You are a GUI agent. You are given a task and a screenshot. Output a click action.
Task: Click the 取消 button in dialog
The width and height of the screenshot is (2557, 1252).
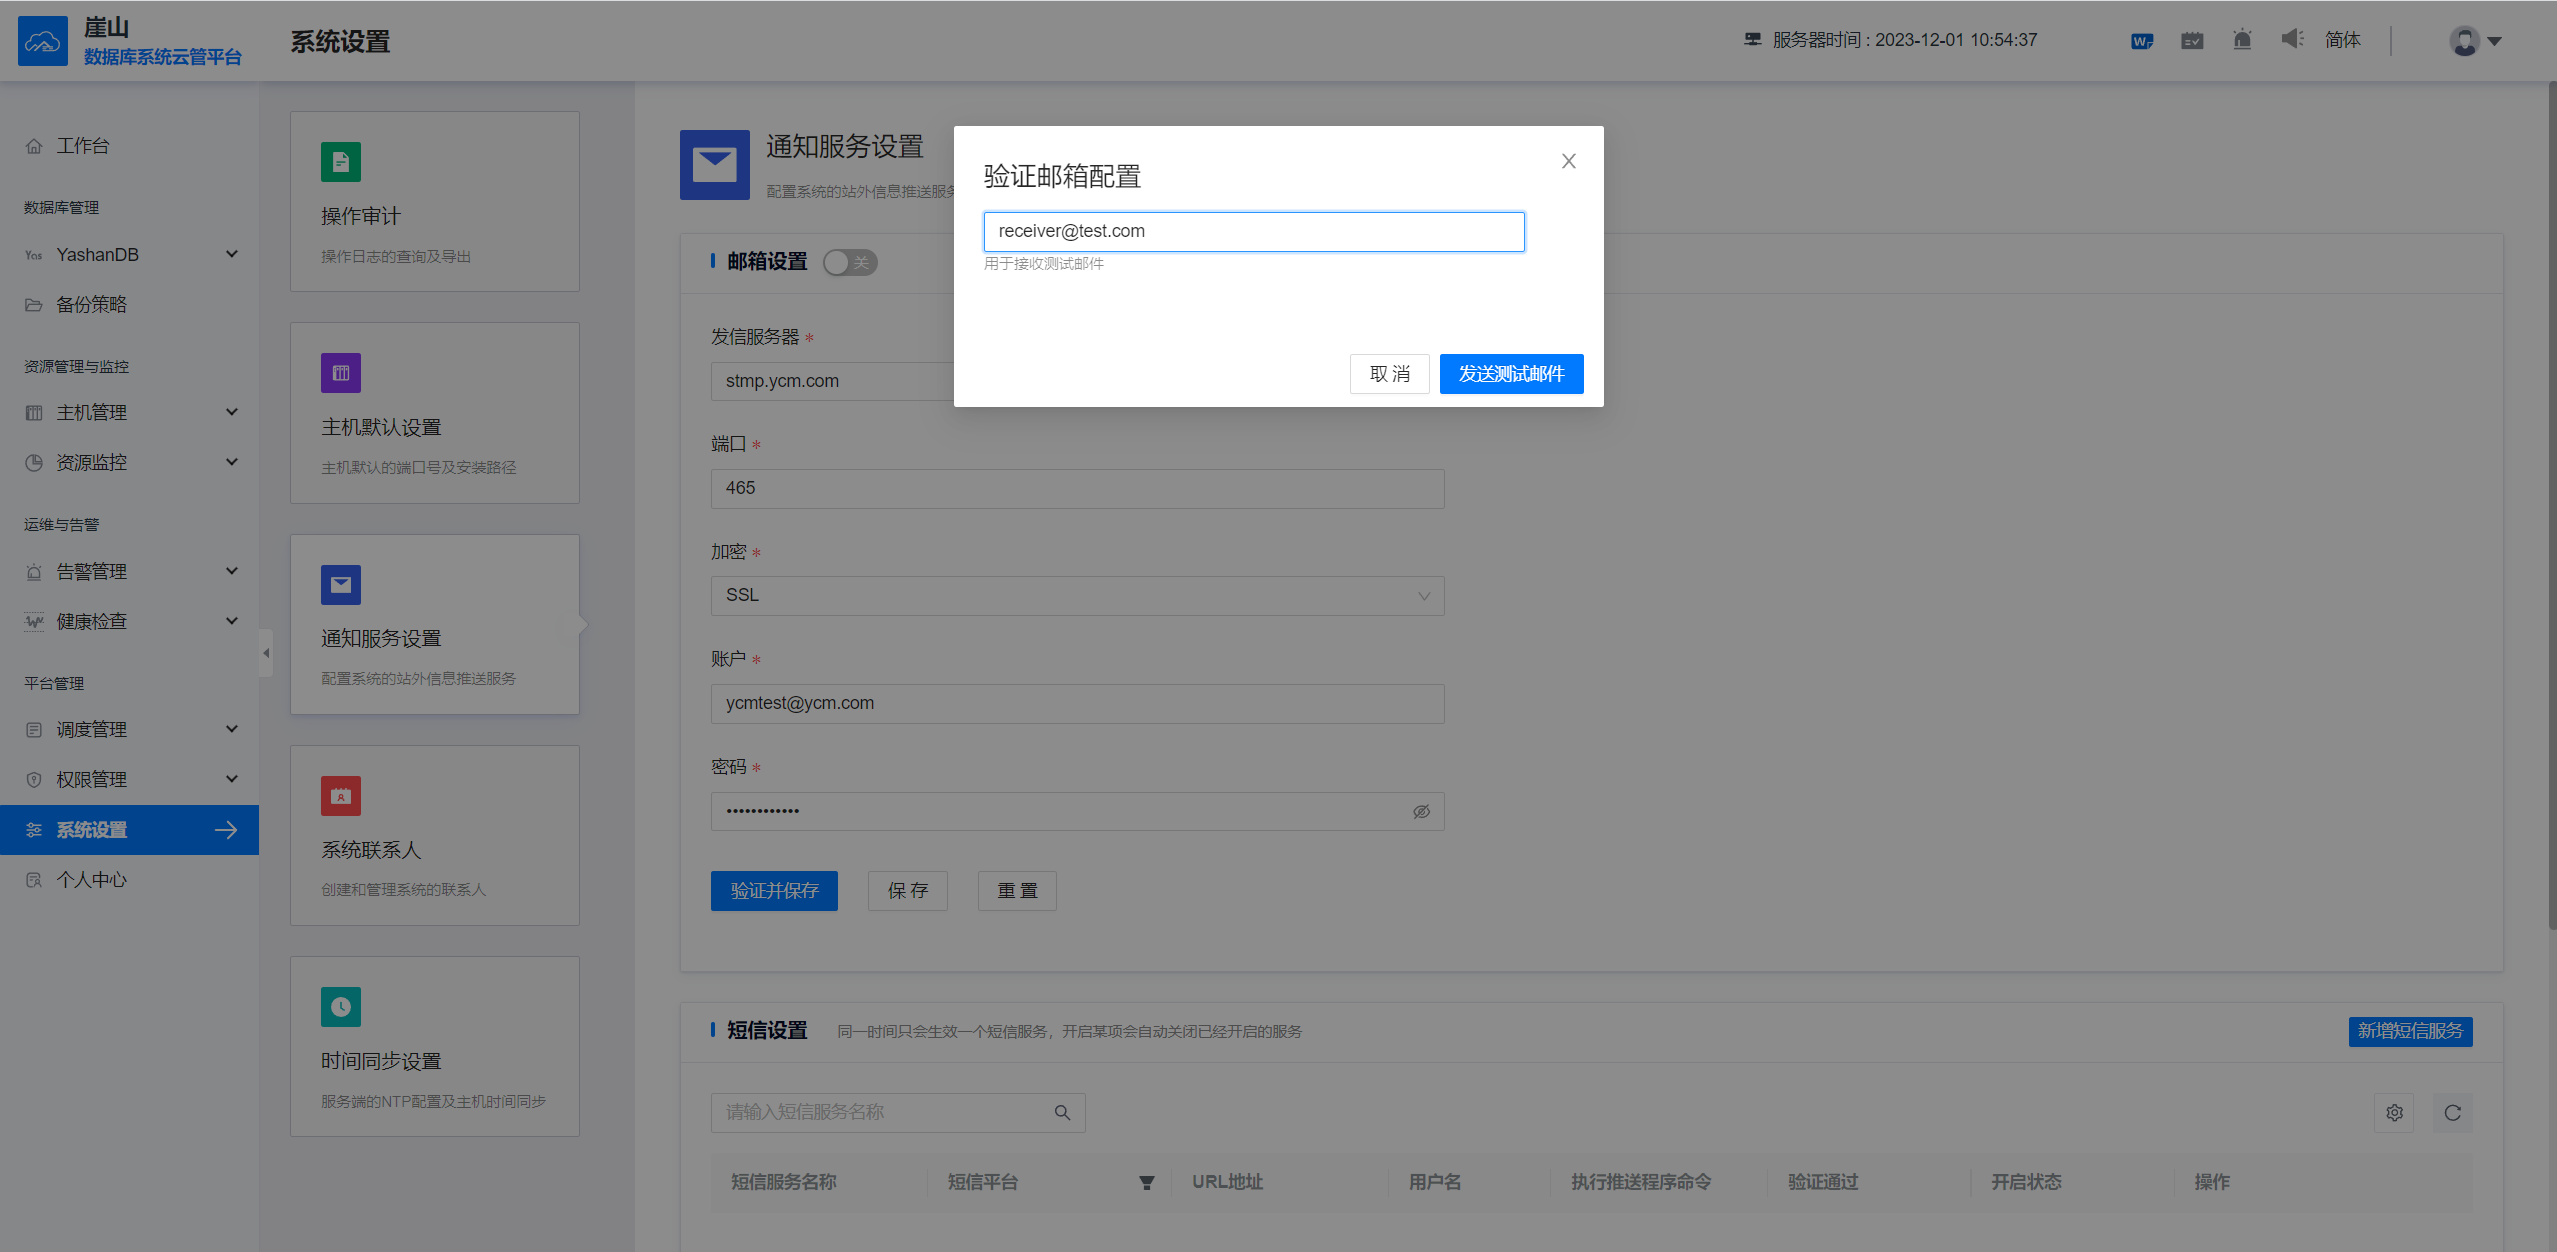tap(1389, 374)
